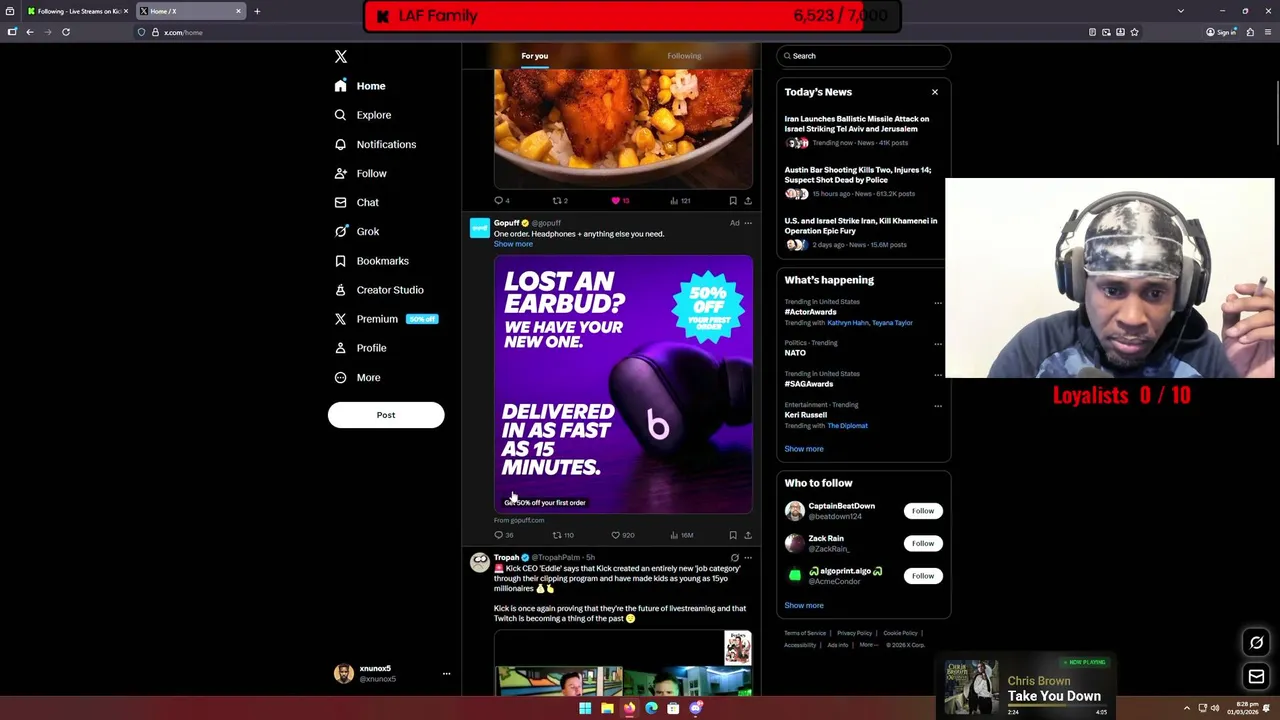Open the #ActorAwards trending topic
The image size is (1280, 720).
[x=810, y=312]
